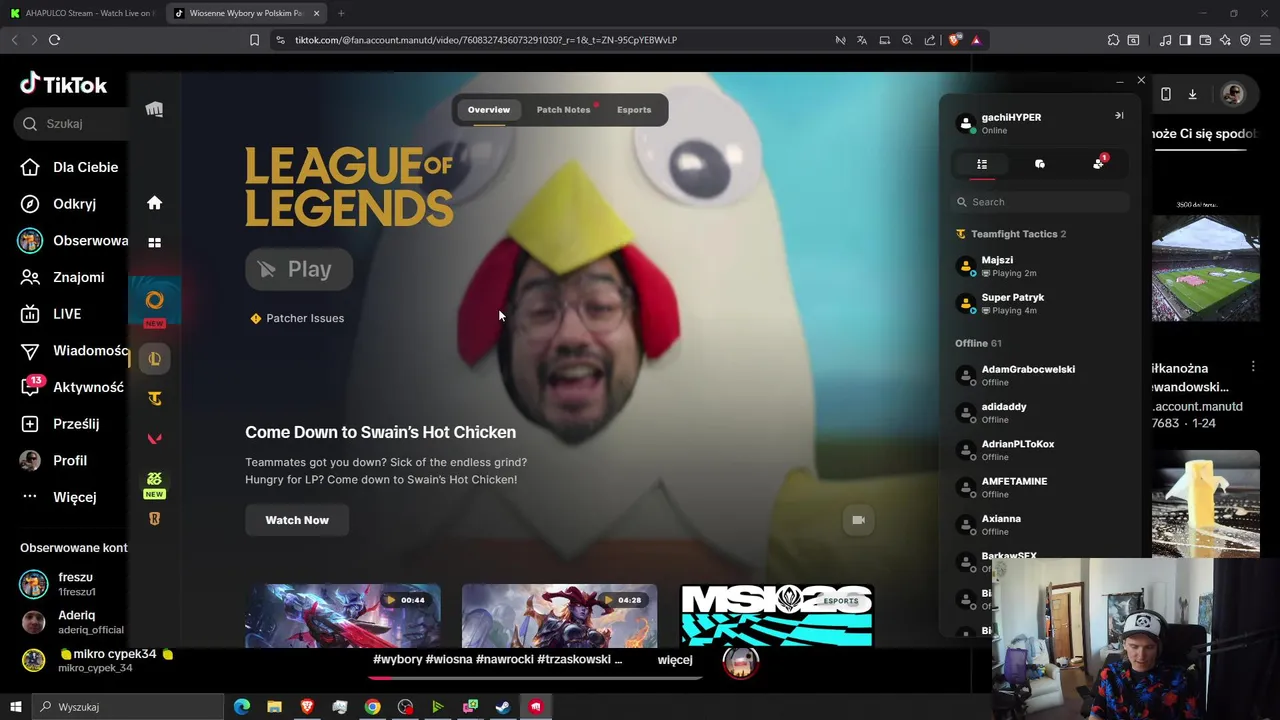The width and height of the screenshot is (1280, 720).
Task: Open TikTok Znajomi page
Action: [x=64, y=277]
